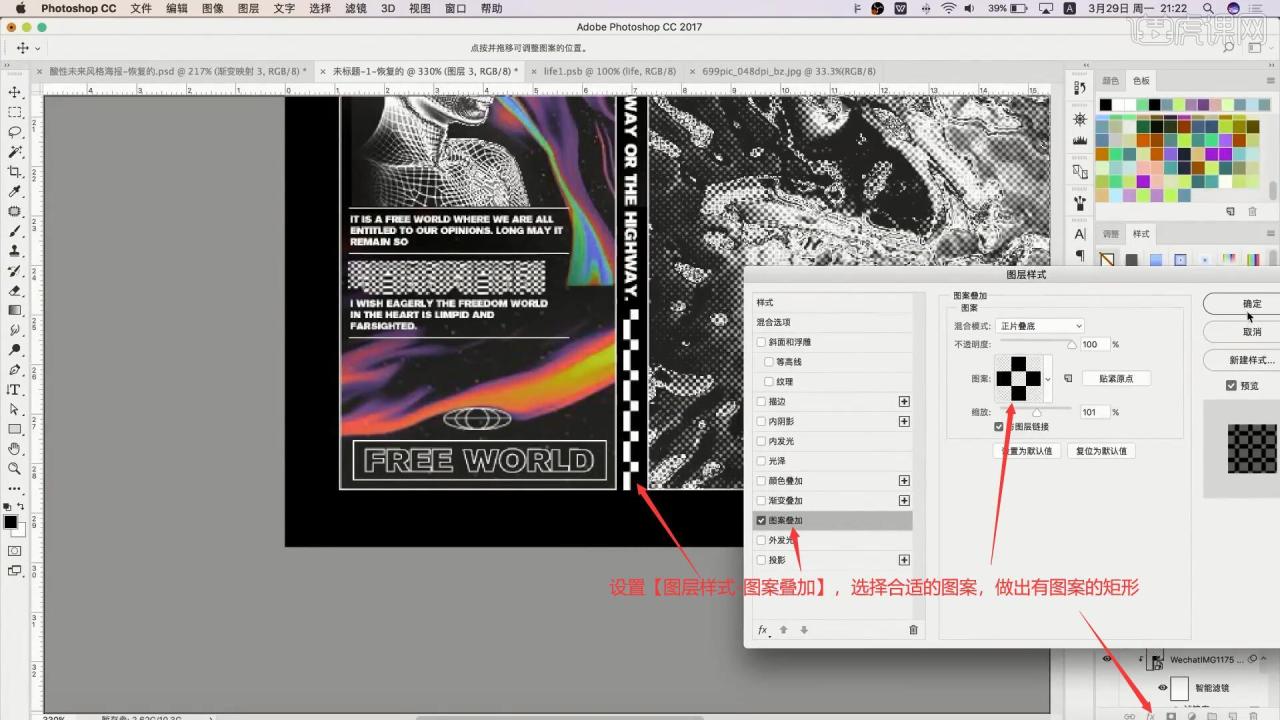Open the History panel icon

(1080, 90)
